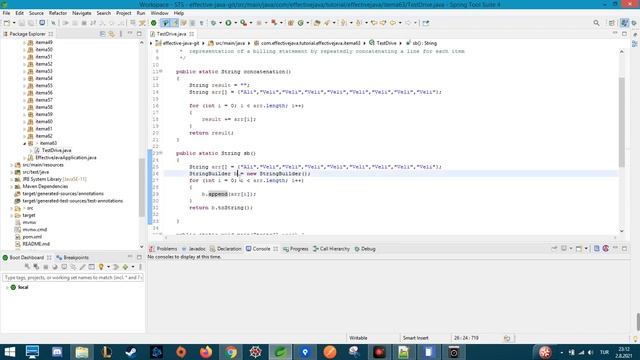Collapse all in Package Explorer
This screenshot has width=640, height=360.
point(102,34)
